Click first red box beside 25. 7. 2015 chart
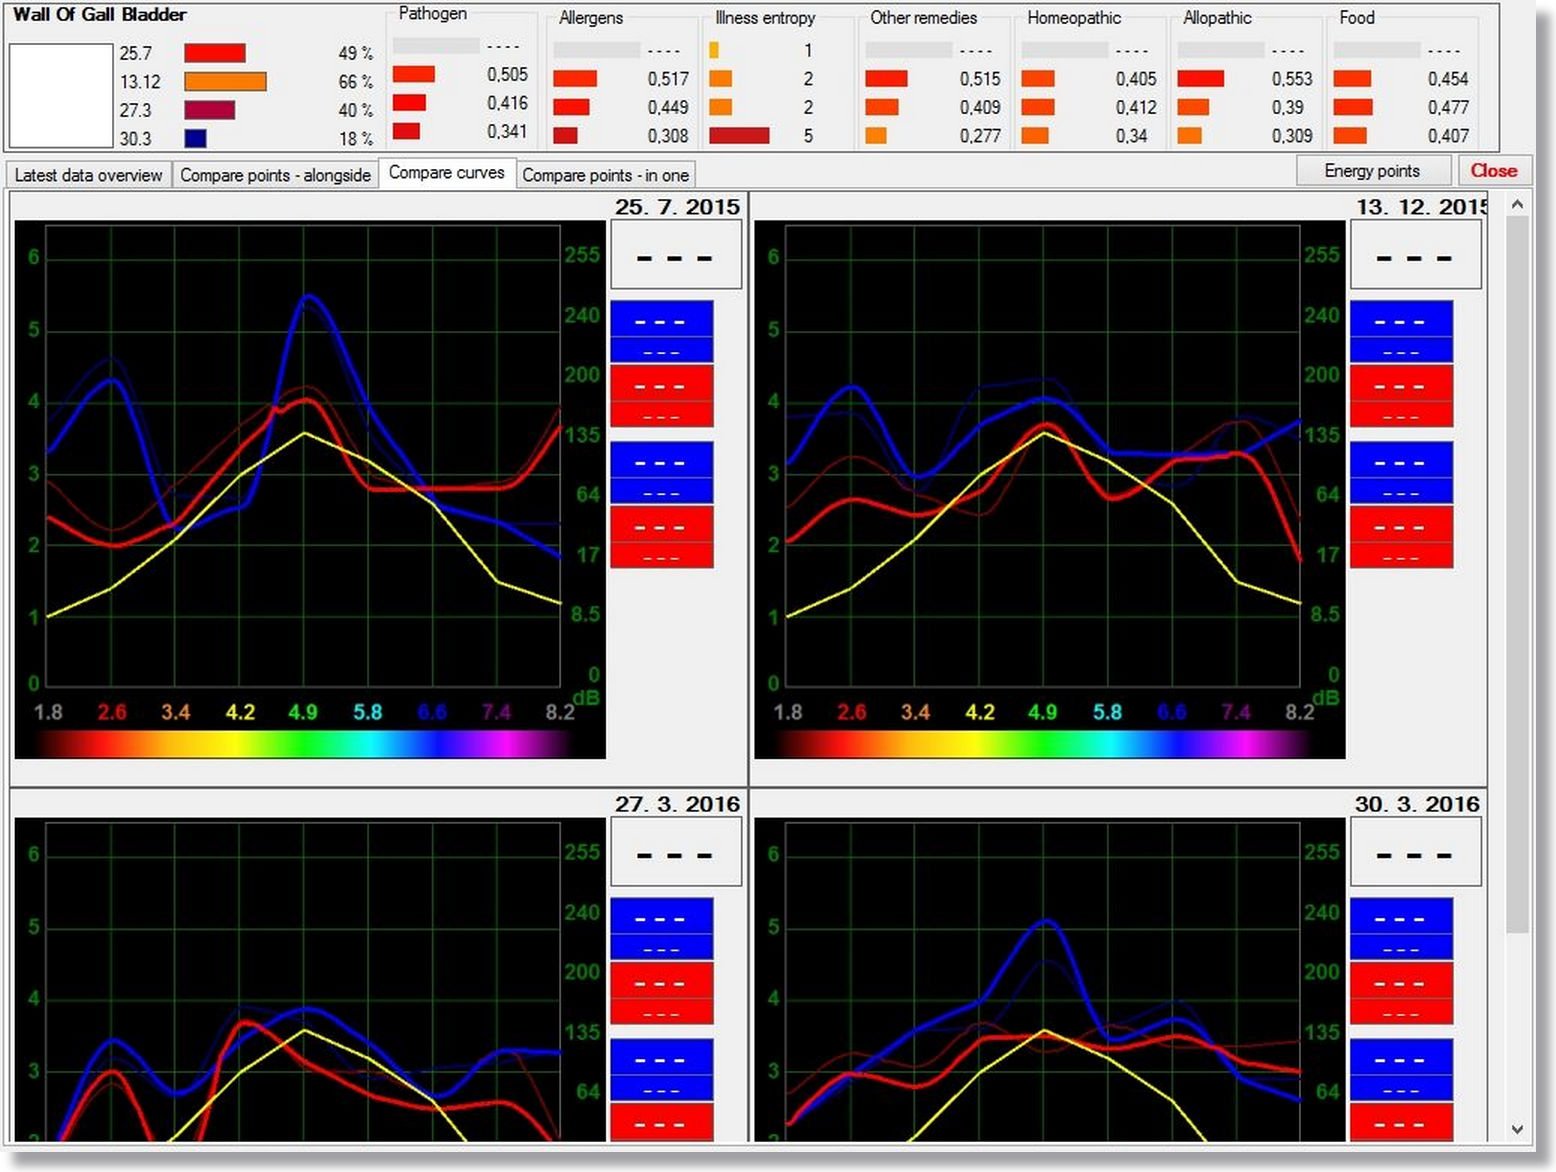 pyautogui.click(x=661, y=396)
